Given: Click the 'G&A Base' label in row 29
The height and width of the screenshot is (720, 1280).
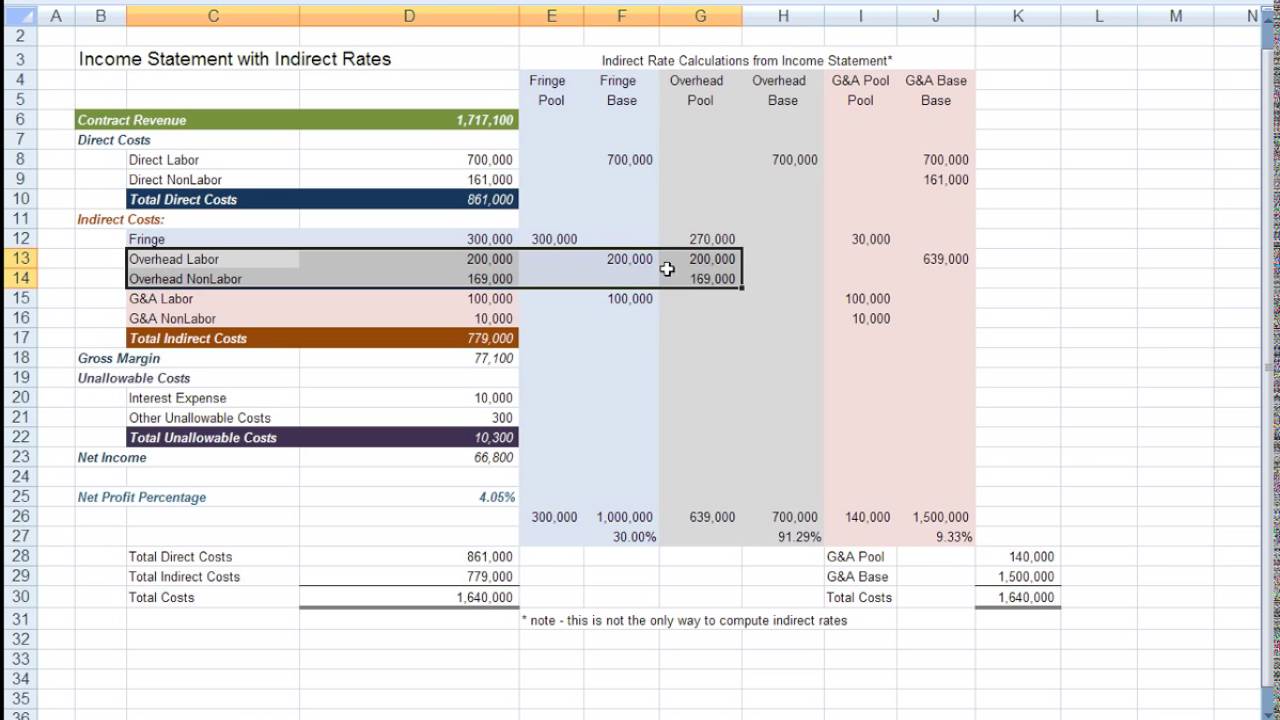Looking at the screenshot, I should (x=856, y=577).
